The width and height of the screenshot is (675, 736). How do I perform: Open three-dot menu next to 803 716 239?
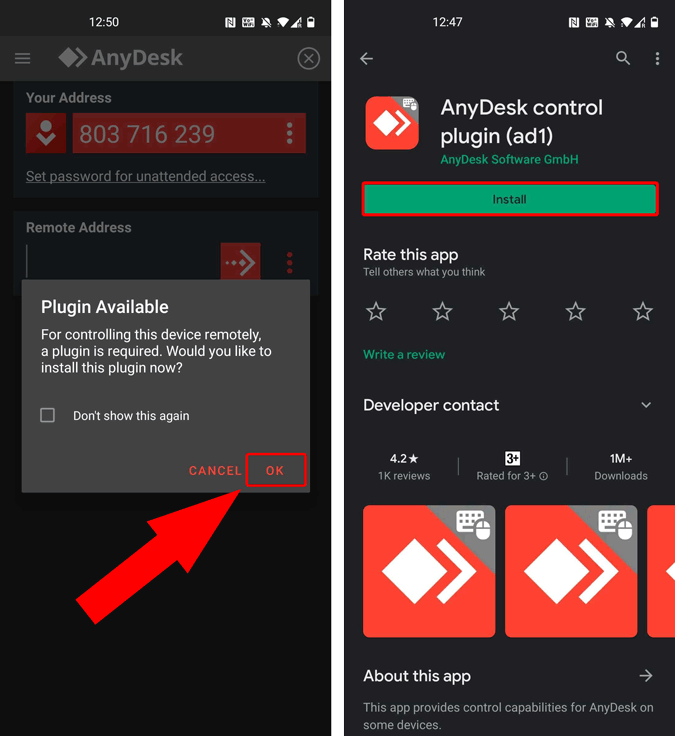[290, 133]
